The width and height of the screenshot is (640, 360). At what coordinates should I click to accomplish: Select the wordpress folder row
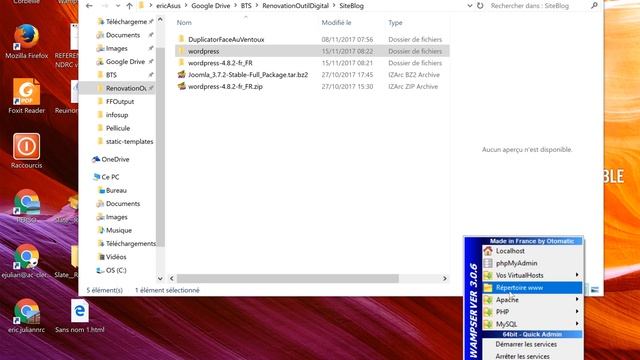pos(312,51)
